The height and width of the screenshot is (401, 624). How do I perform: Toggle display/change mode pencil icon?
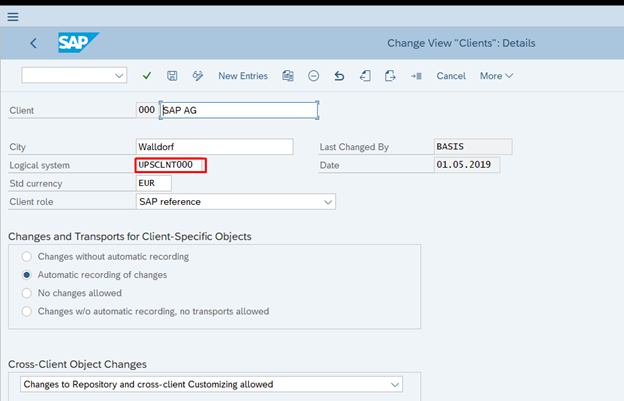click(198, 76)
